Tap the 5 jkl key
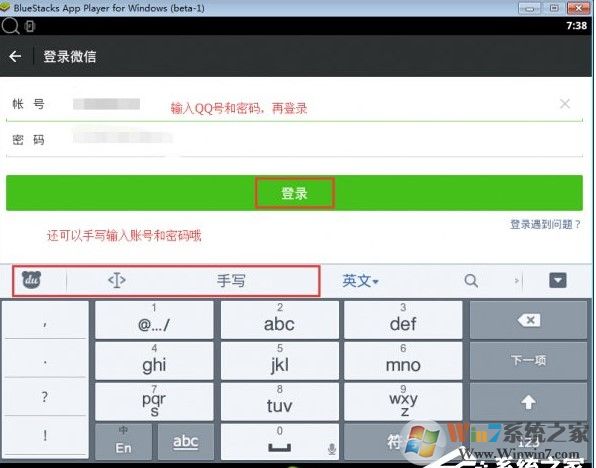 [279, 360]
